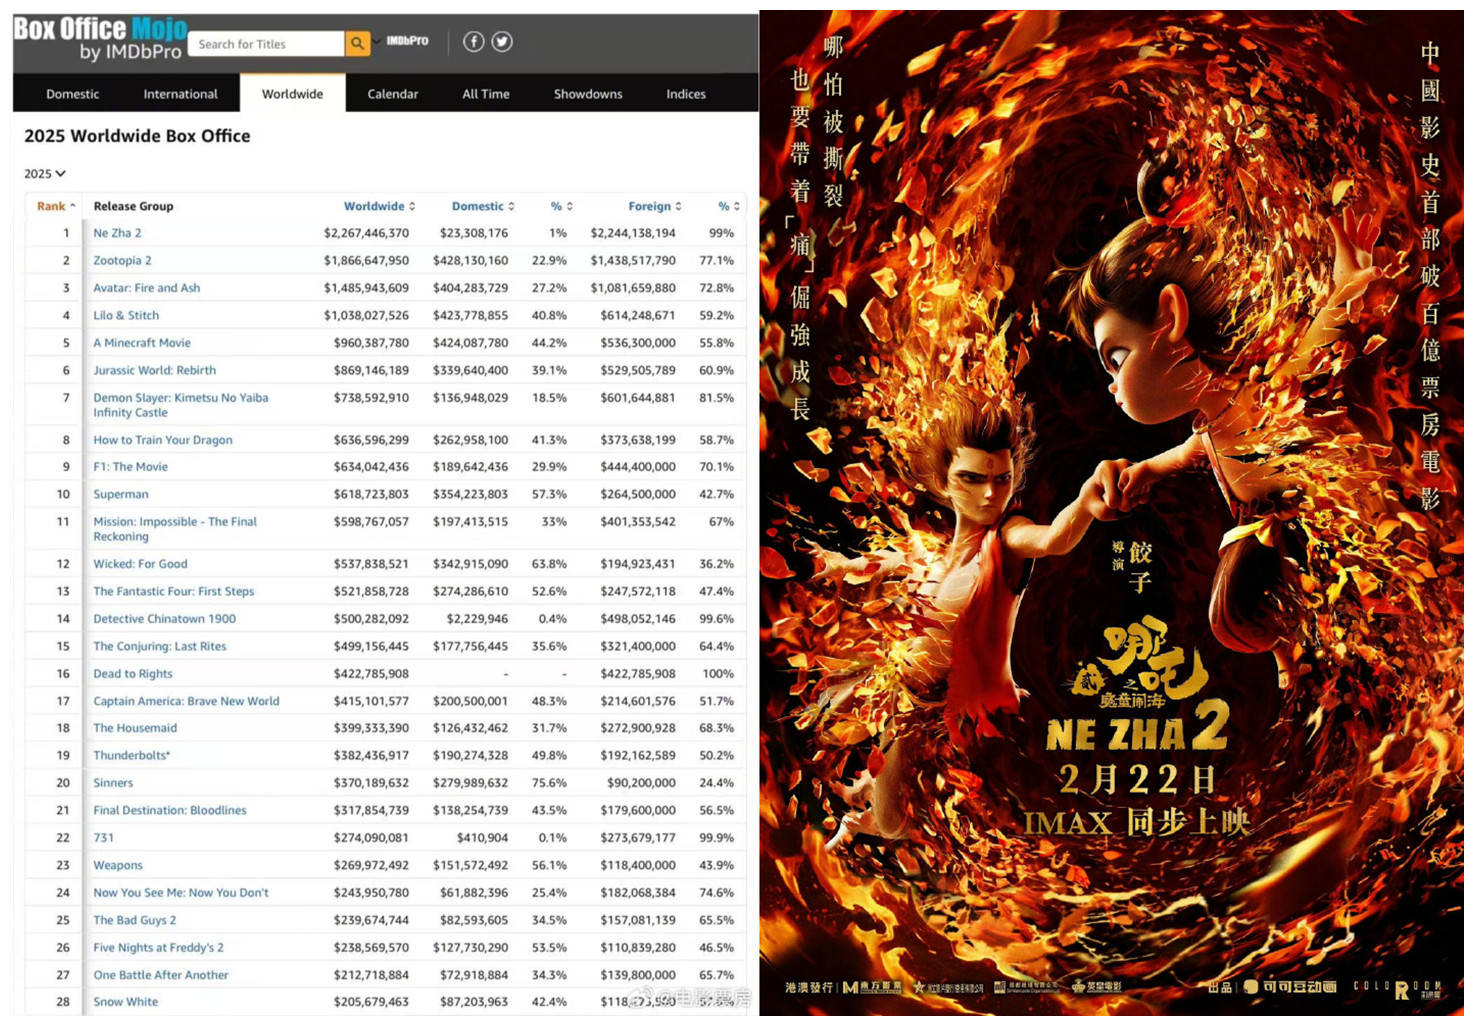Open A Minecraft Movie link
1474x1026 pixels.
[142, 343]
